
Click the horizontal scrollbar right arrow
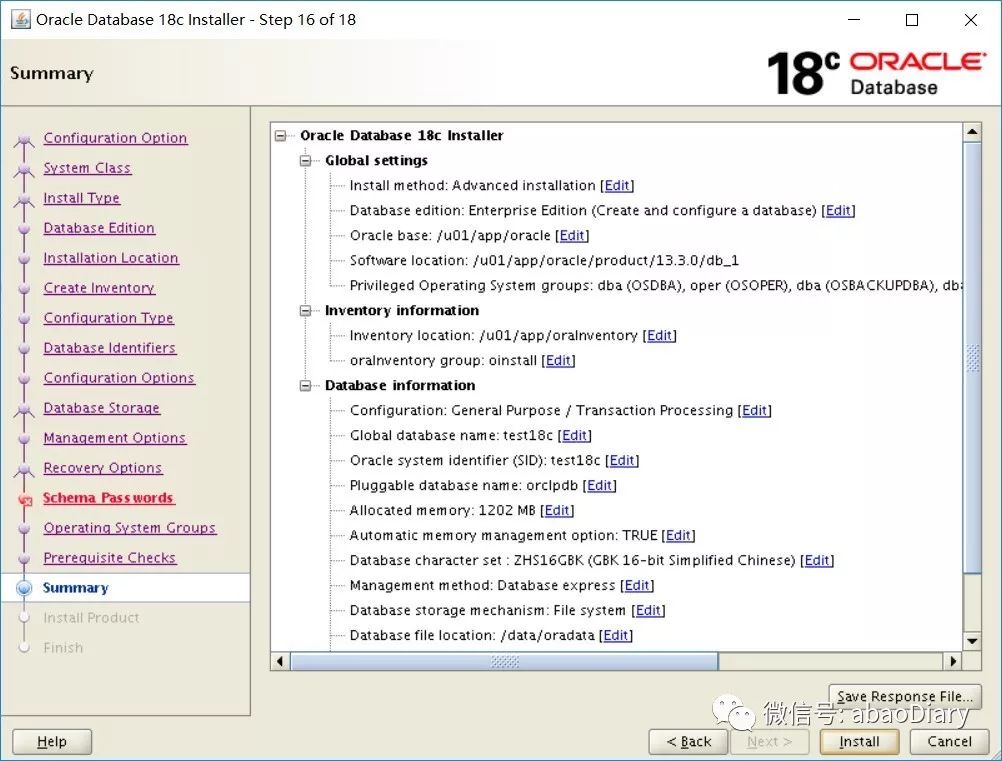pos(953,661)
